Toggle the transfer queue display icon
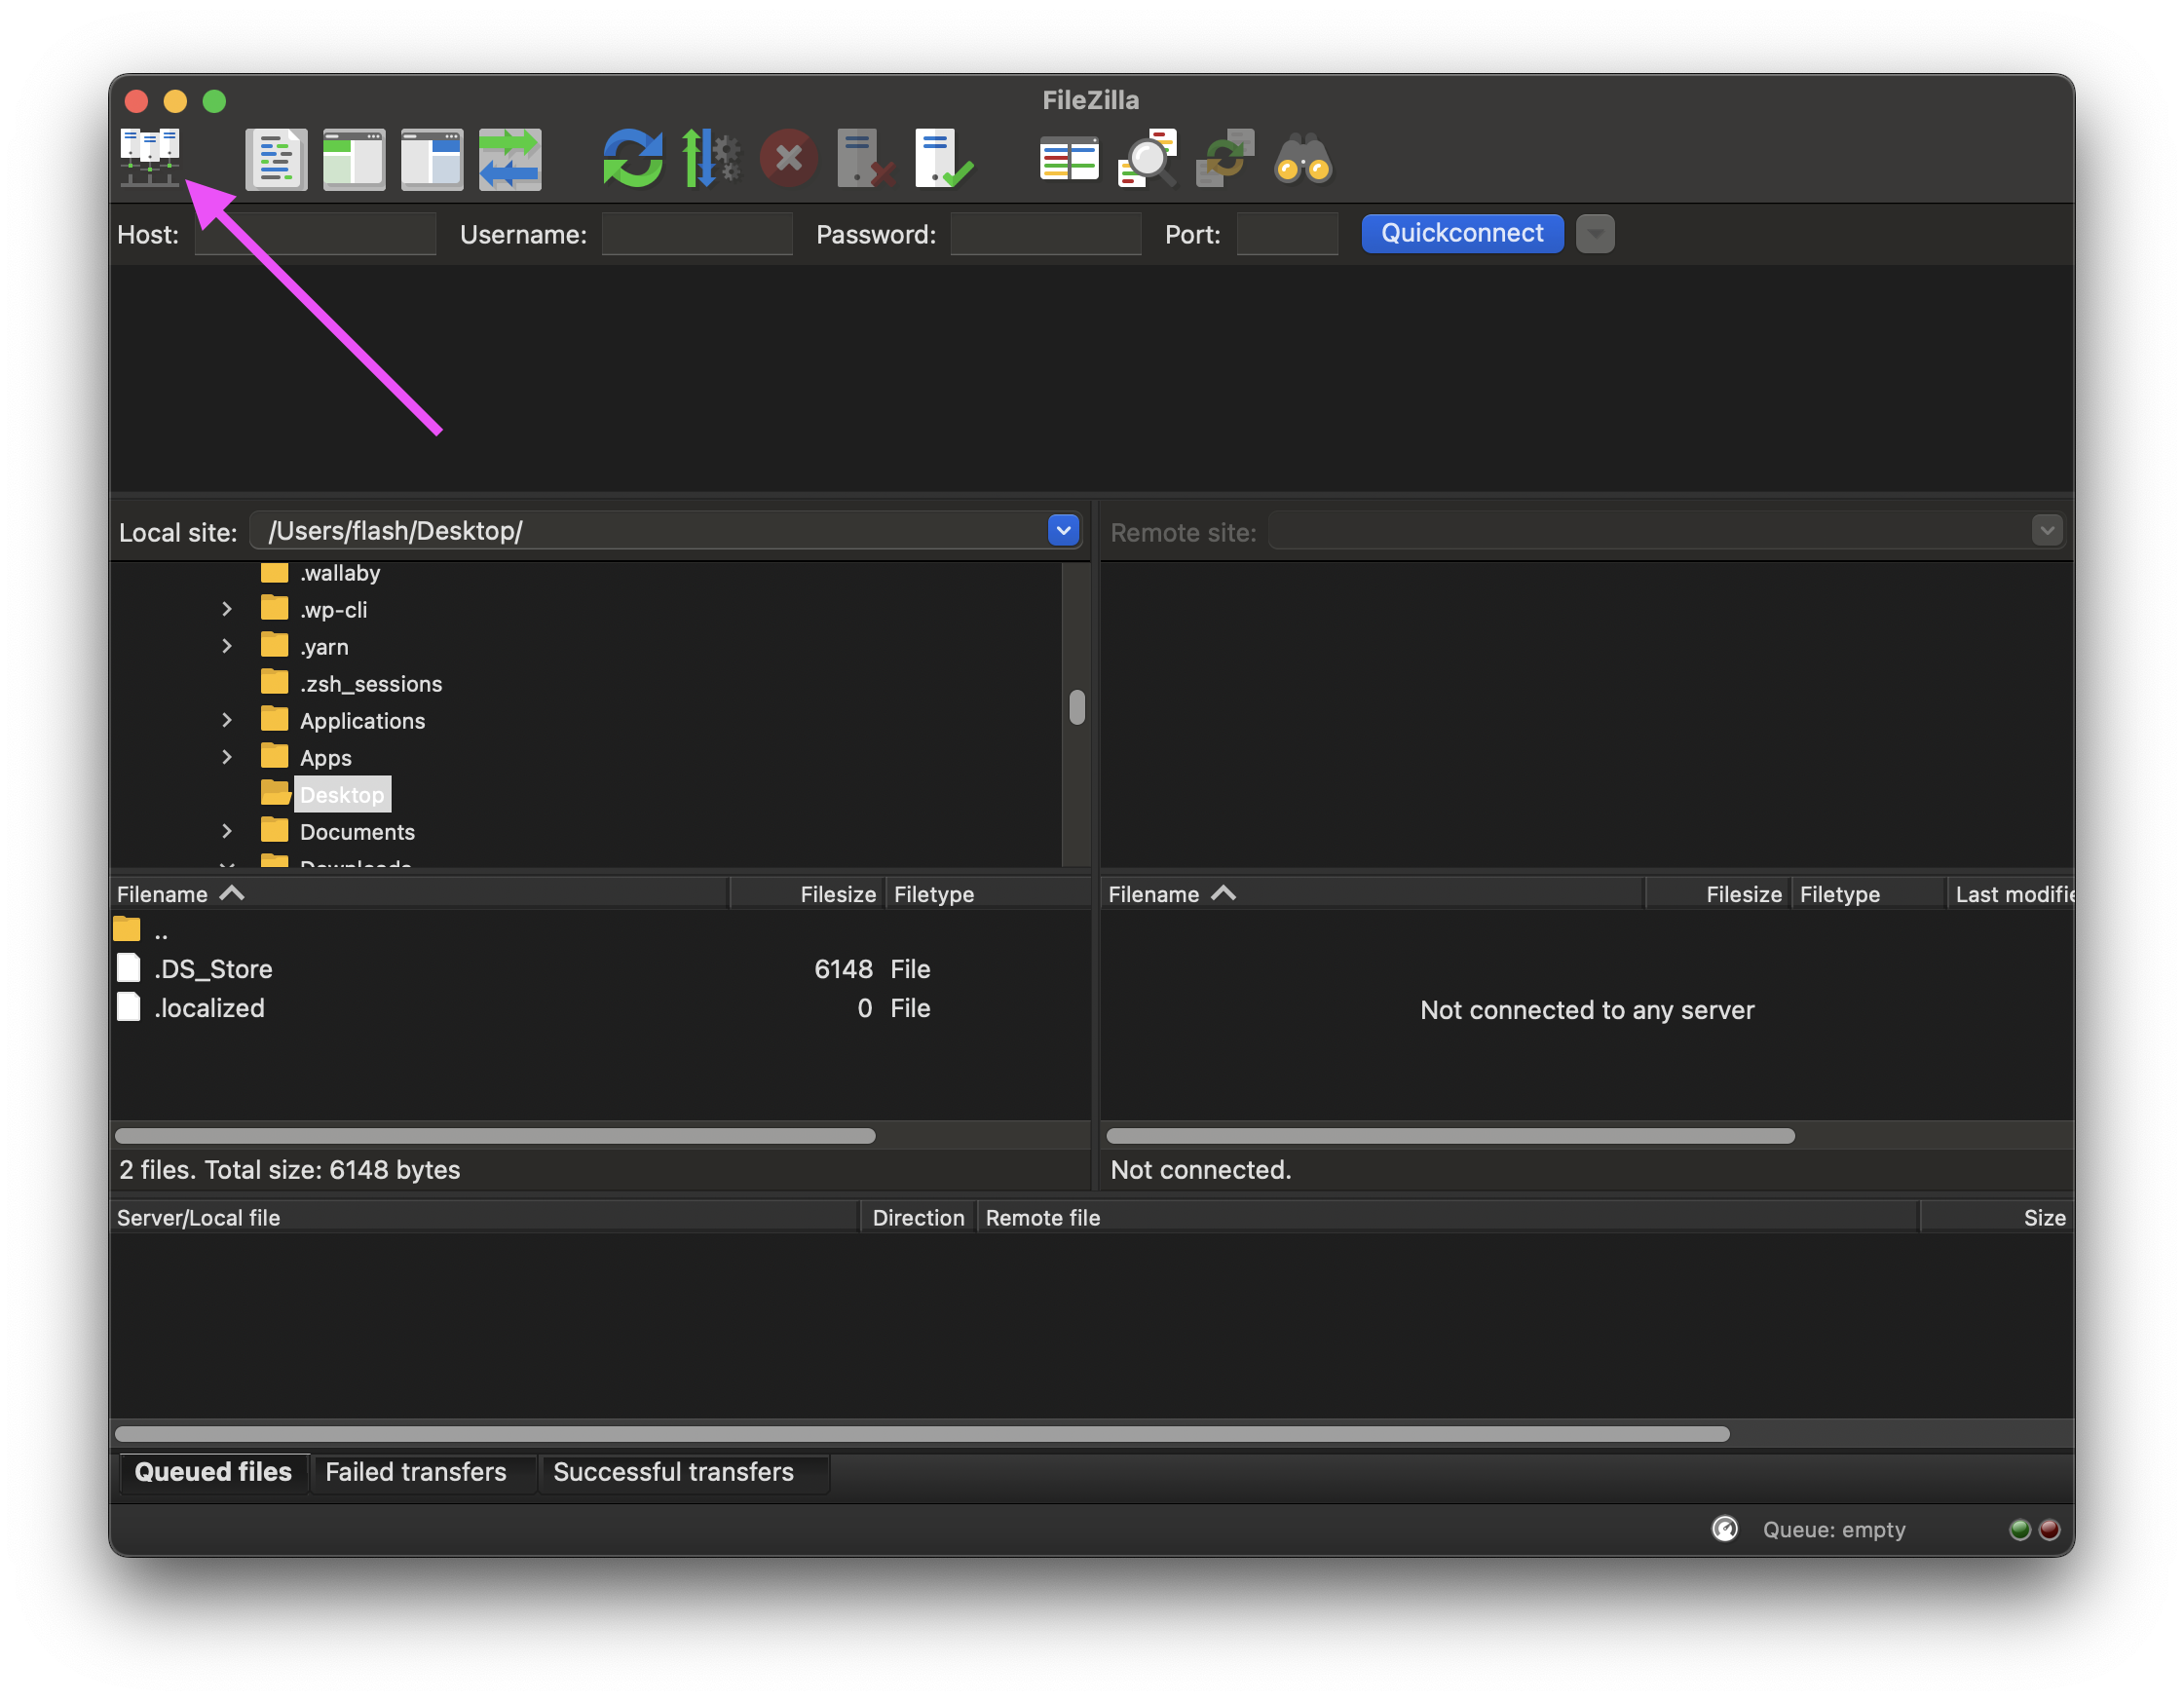This screenshot has height=1701, width=2184. pos(510,159)
